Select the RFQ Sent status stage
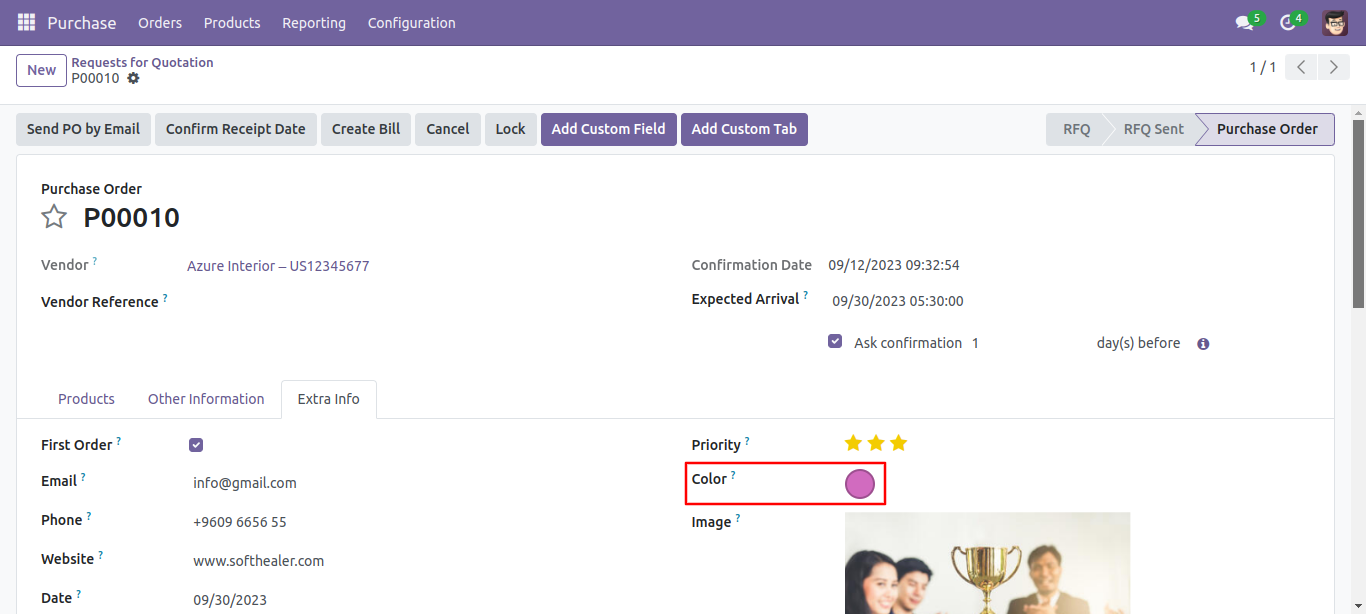The image size is (1366, 614). click(x=1153, y=129)
